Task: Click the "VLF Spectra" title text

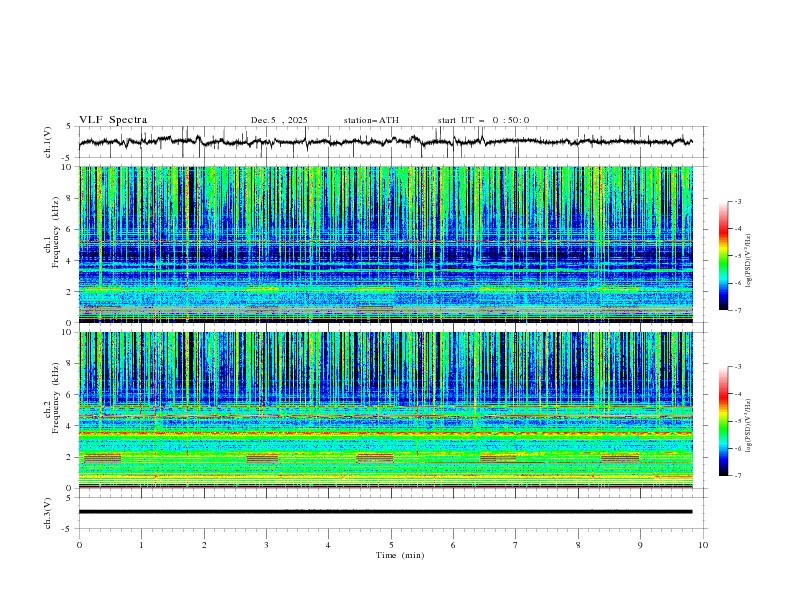Action: 113,120
